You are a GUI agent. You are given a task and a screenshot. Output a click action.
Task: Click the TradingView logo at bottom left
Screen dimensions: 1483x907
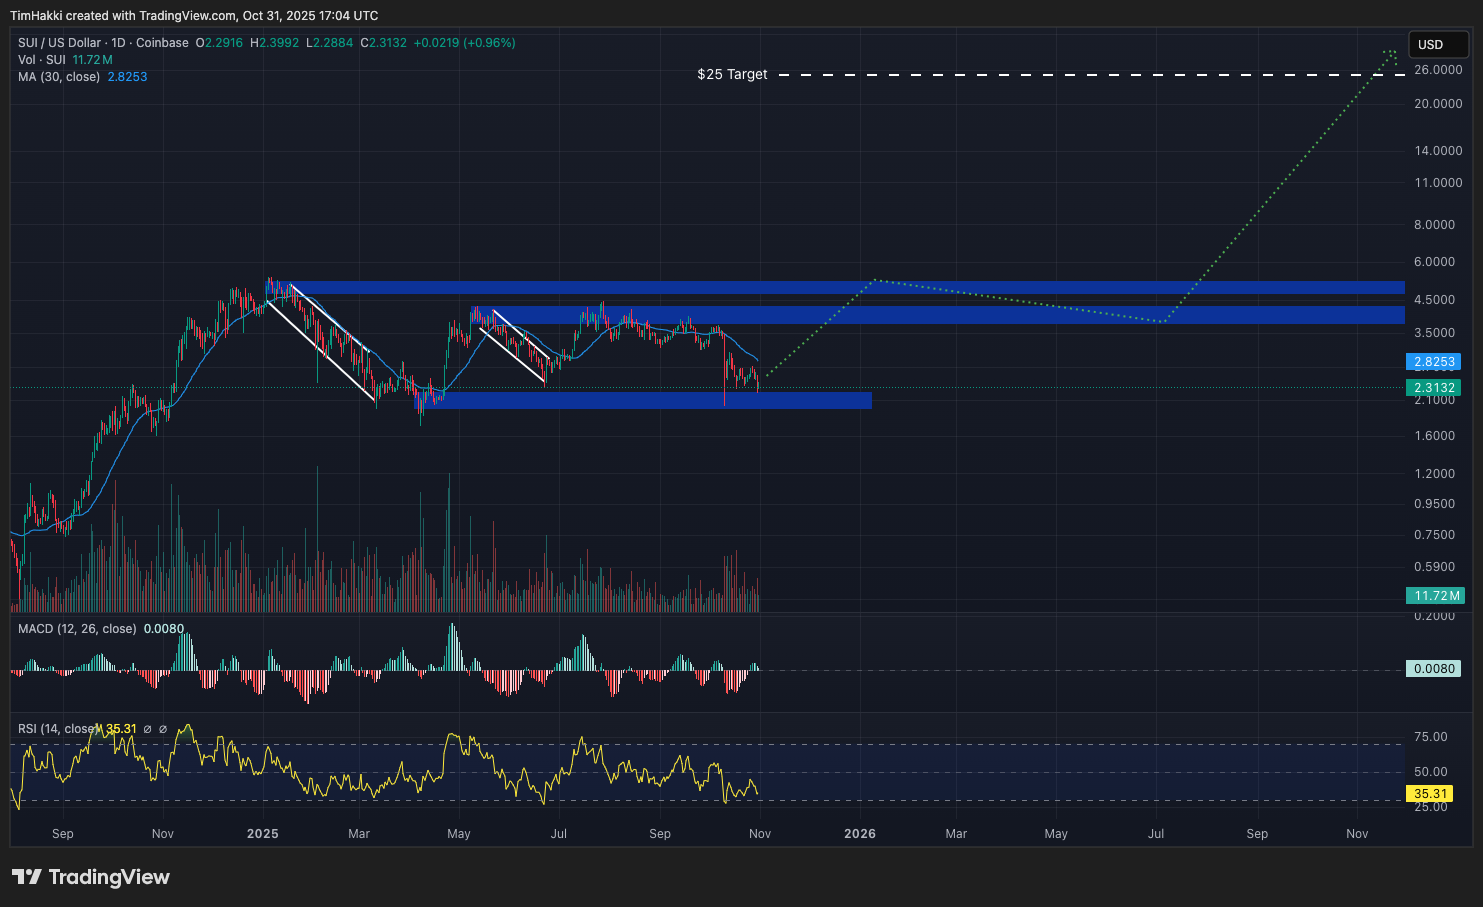(90, 876)
